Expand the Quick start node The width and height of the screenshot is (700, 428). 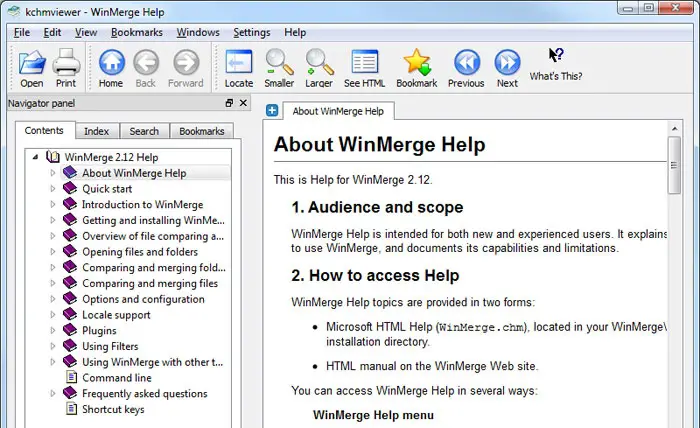(53, 189)
